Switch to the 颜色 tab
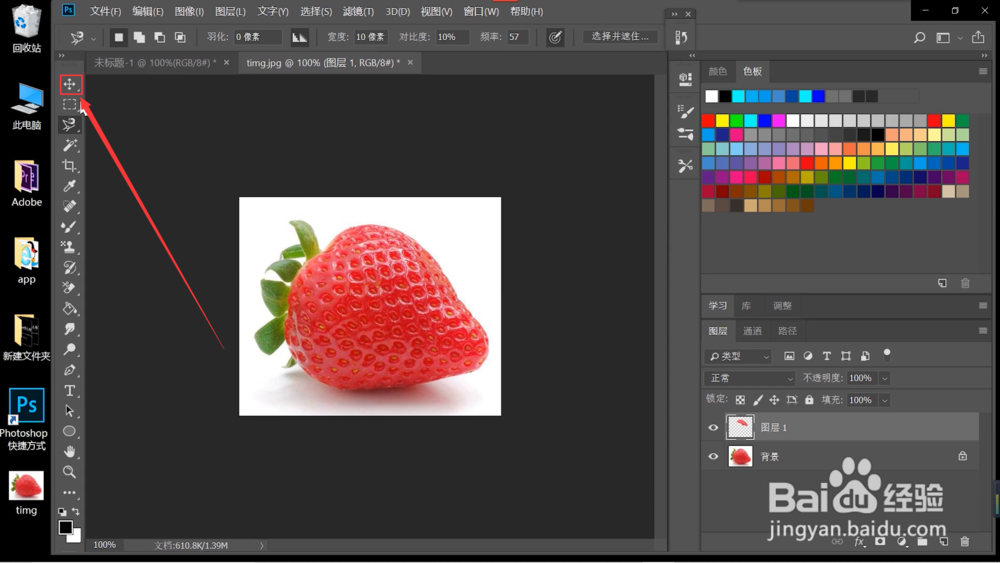 [717, 71]
